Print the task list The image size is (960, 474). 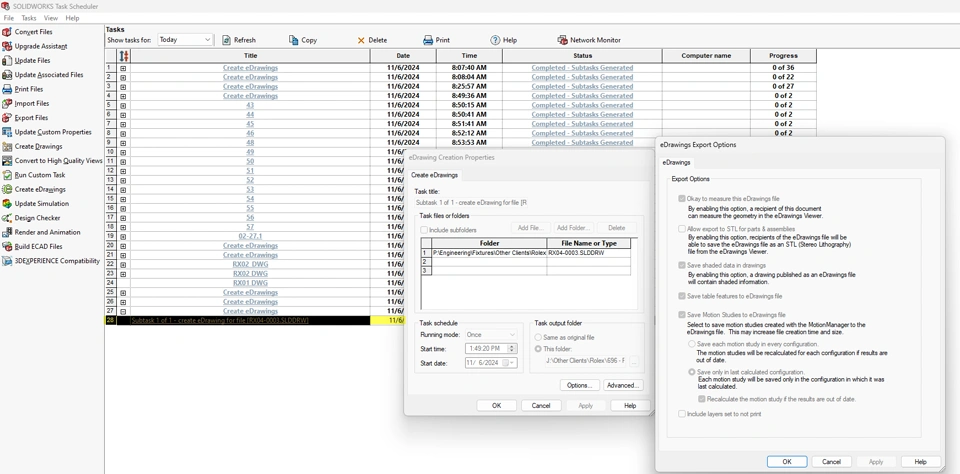pyautogui.click(x=437, y=40)
